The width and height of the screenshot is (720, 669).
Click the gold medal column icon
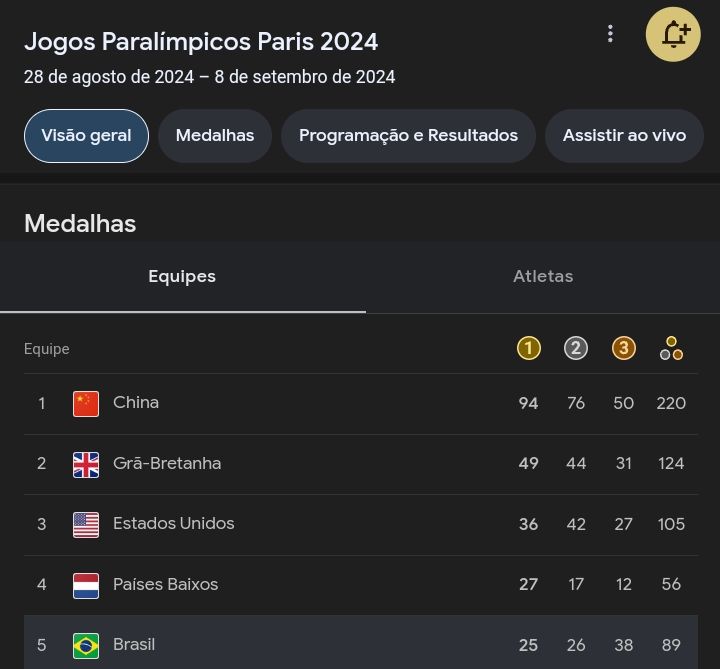(528, 348)
